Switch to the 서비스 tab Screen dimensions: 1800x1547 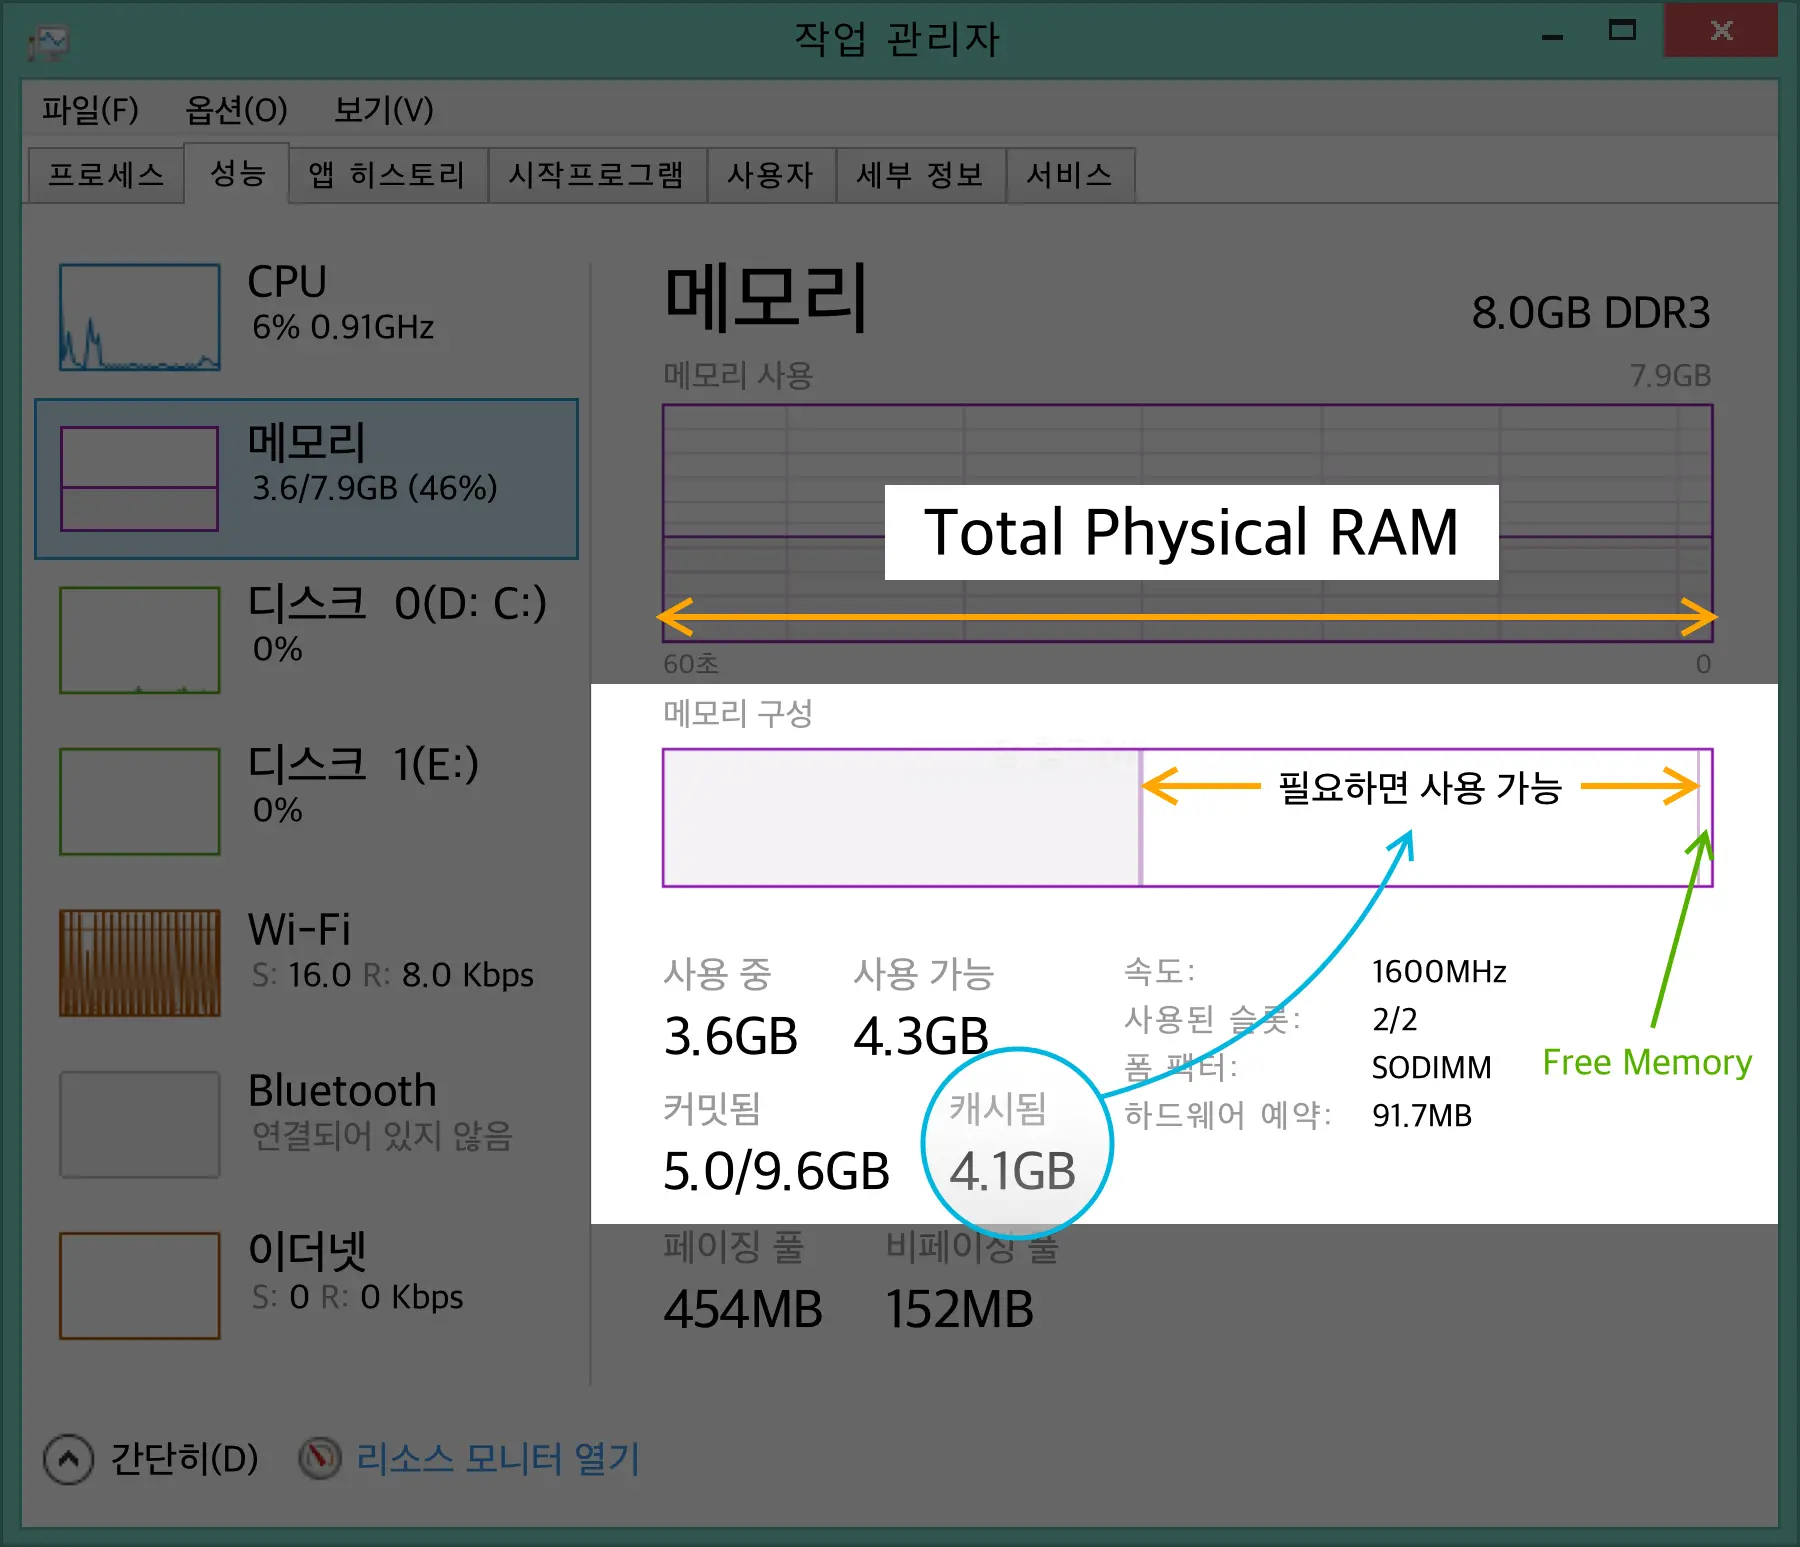pos(1070,175)
